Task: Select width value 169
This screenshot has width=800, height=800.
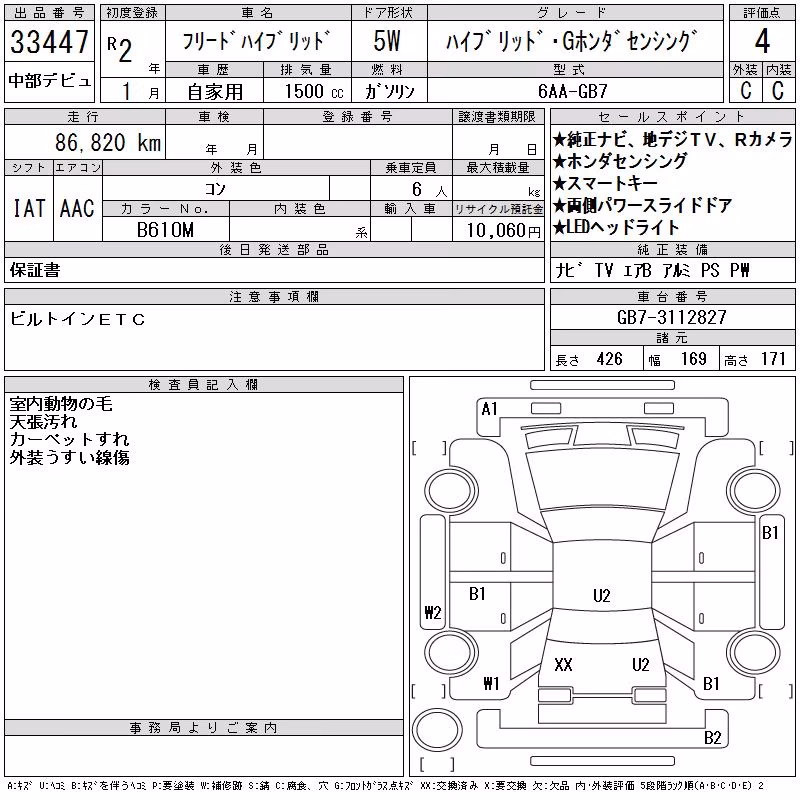Action: pos(694,359)
